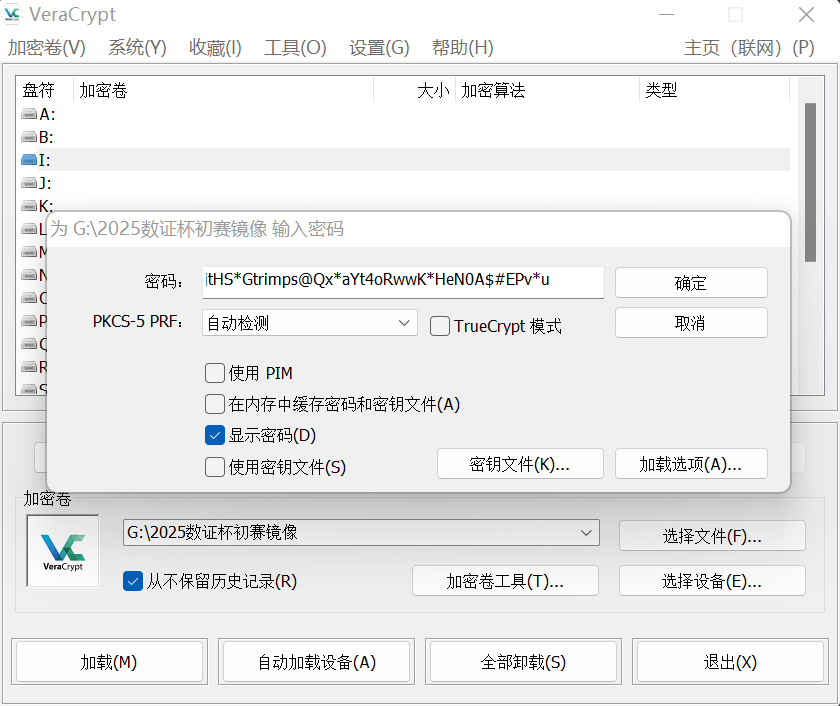Click the highlighted I: drive icon

[29, 160]
